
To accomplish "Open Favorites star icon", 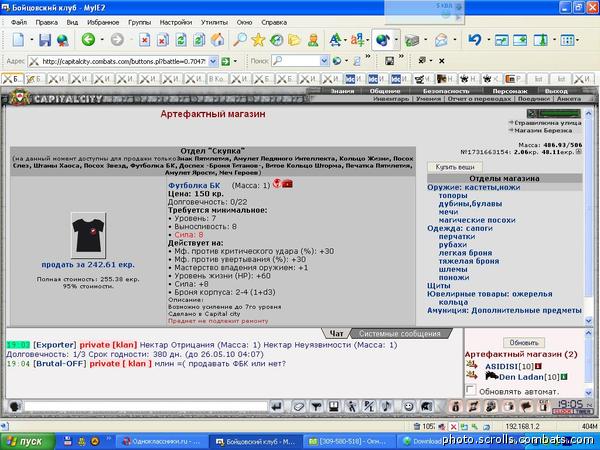I will pyautogui.click(x=258, y=39).
